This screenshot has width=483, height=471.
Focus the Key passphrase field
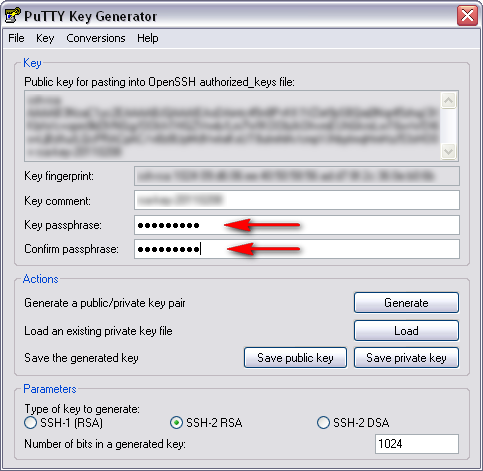click(297, 225)
